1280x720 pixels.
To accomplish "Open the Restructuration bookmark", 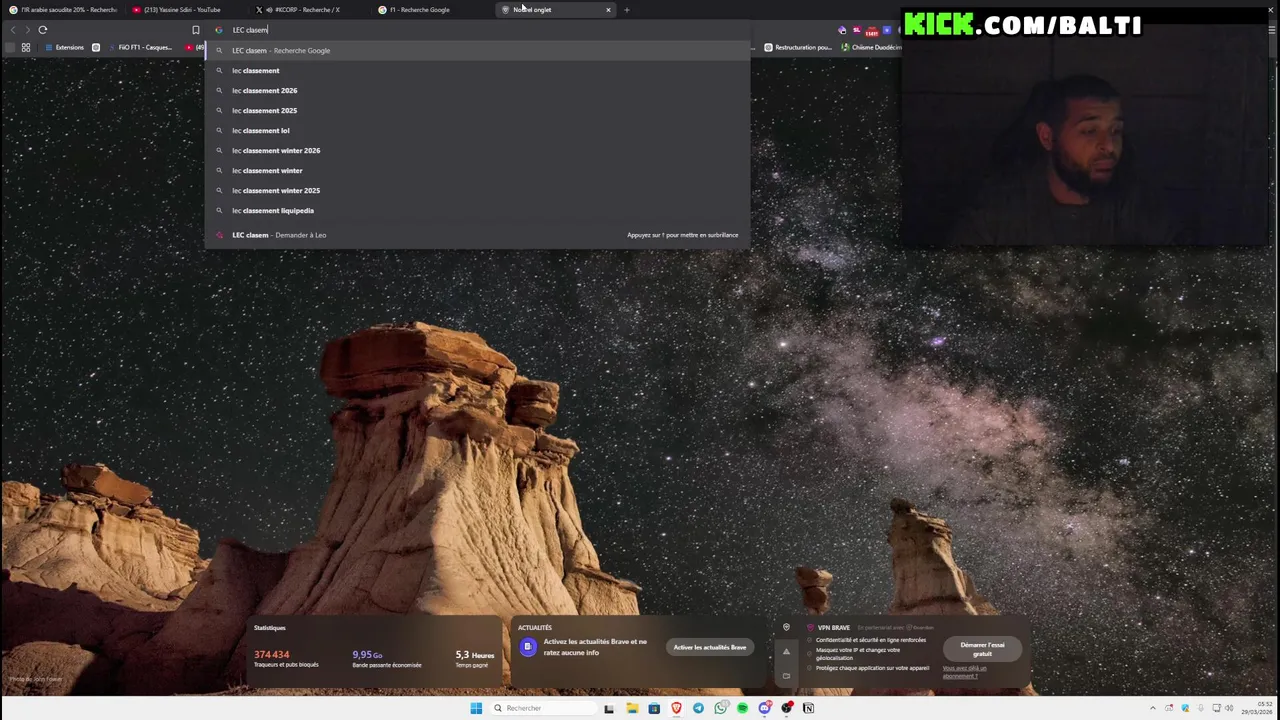I will point(798,47).
